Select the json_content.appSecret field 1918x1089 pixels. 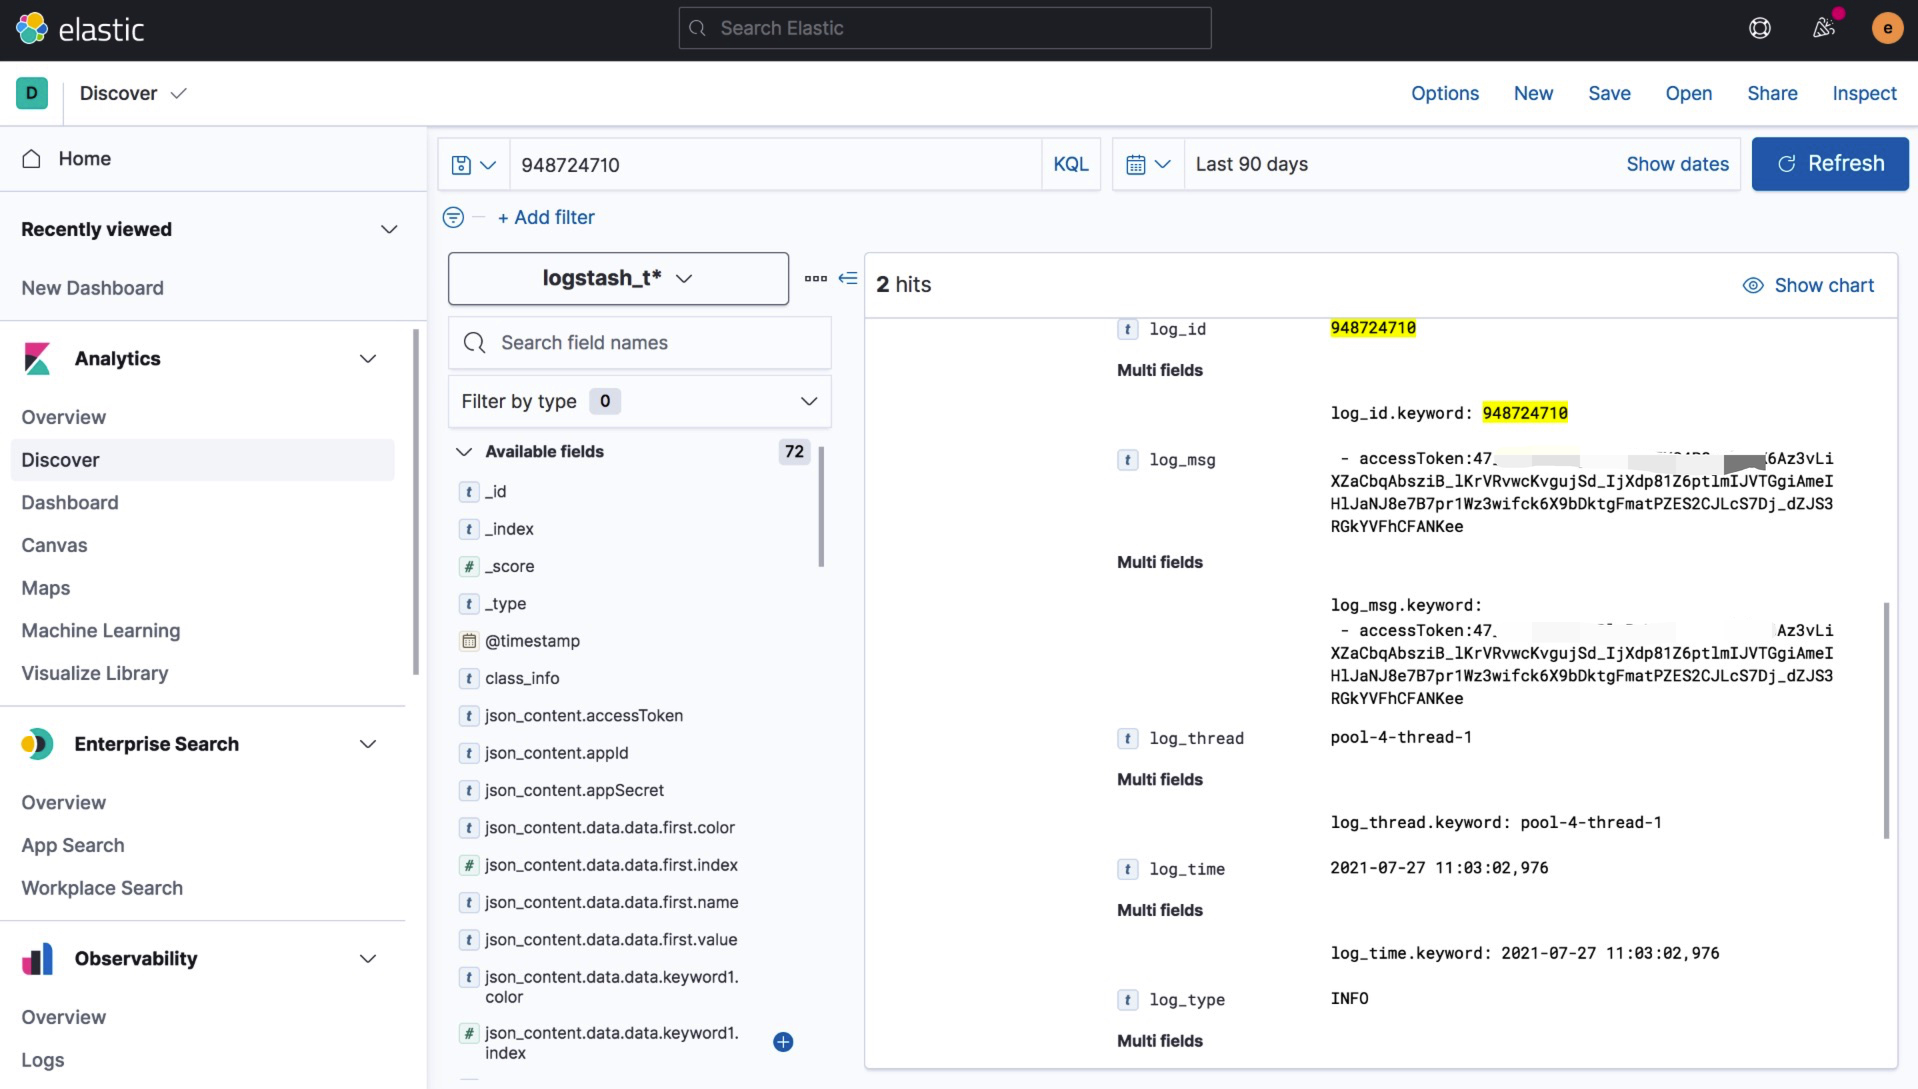pos(574,790)
